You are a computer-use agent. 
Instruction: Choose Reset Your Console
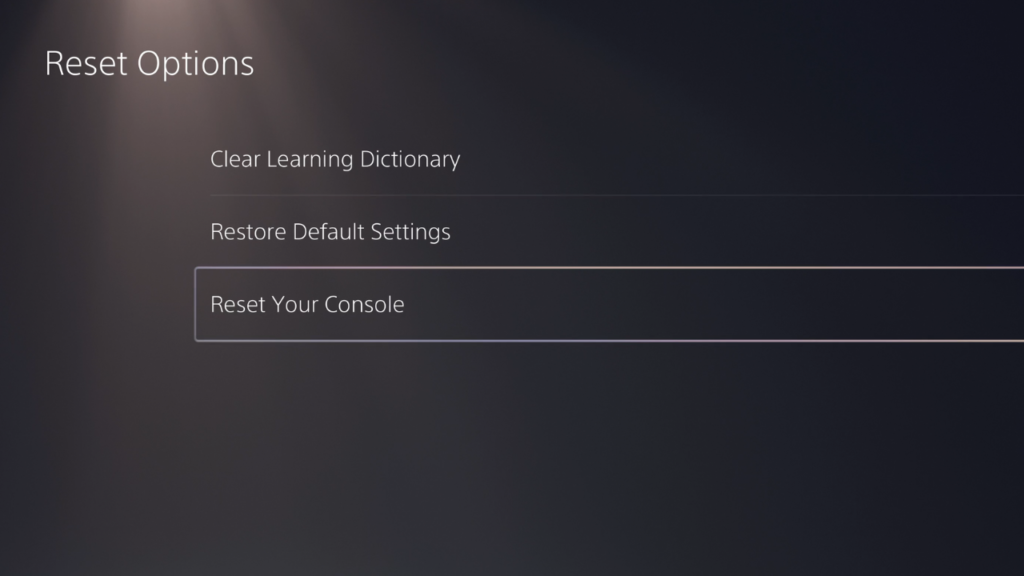[x=609, y=304]
